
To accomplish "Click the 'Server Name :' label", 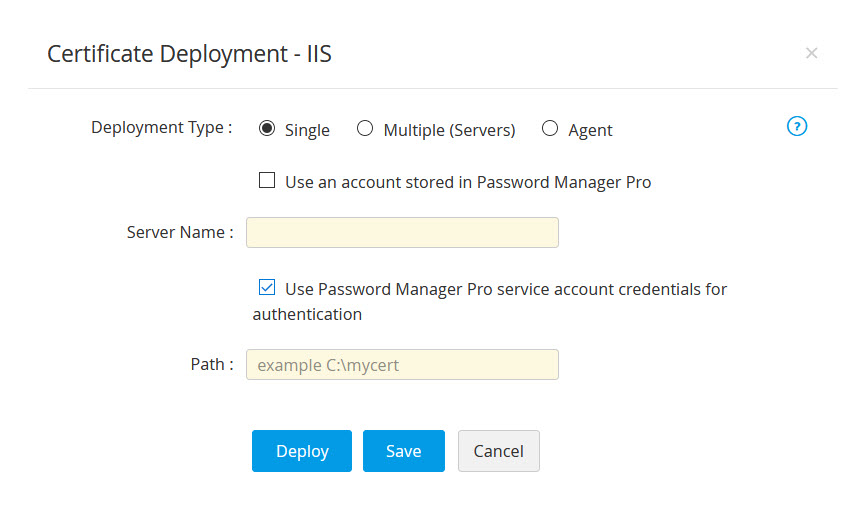I will (180, 232).
